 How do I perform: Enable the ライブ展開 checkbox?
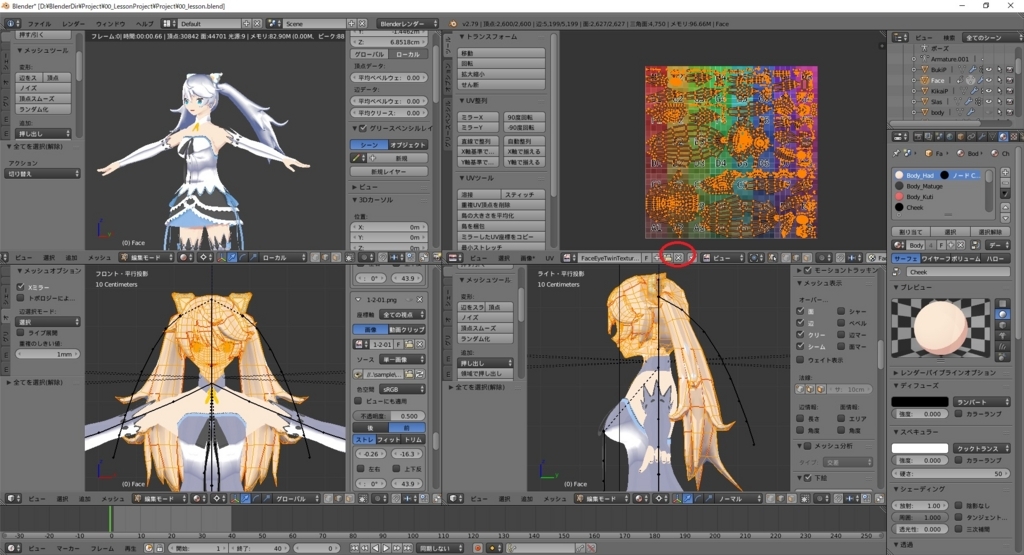click(20, 333)
